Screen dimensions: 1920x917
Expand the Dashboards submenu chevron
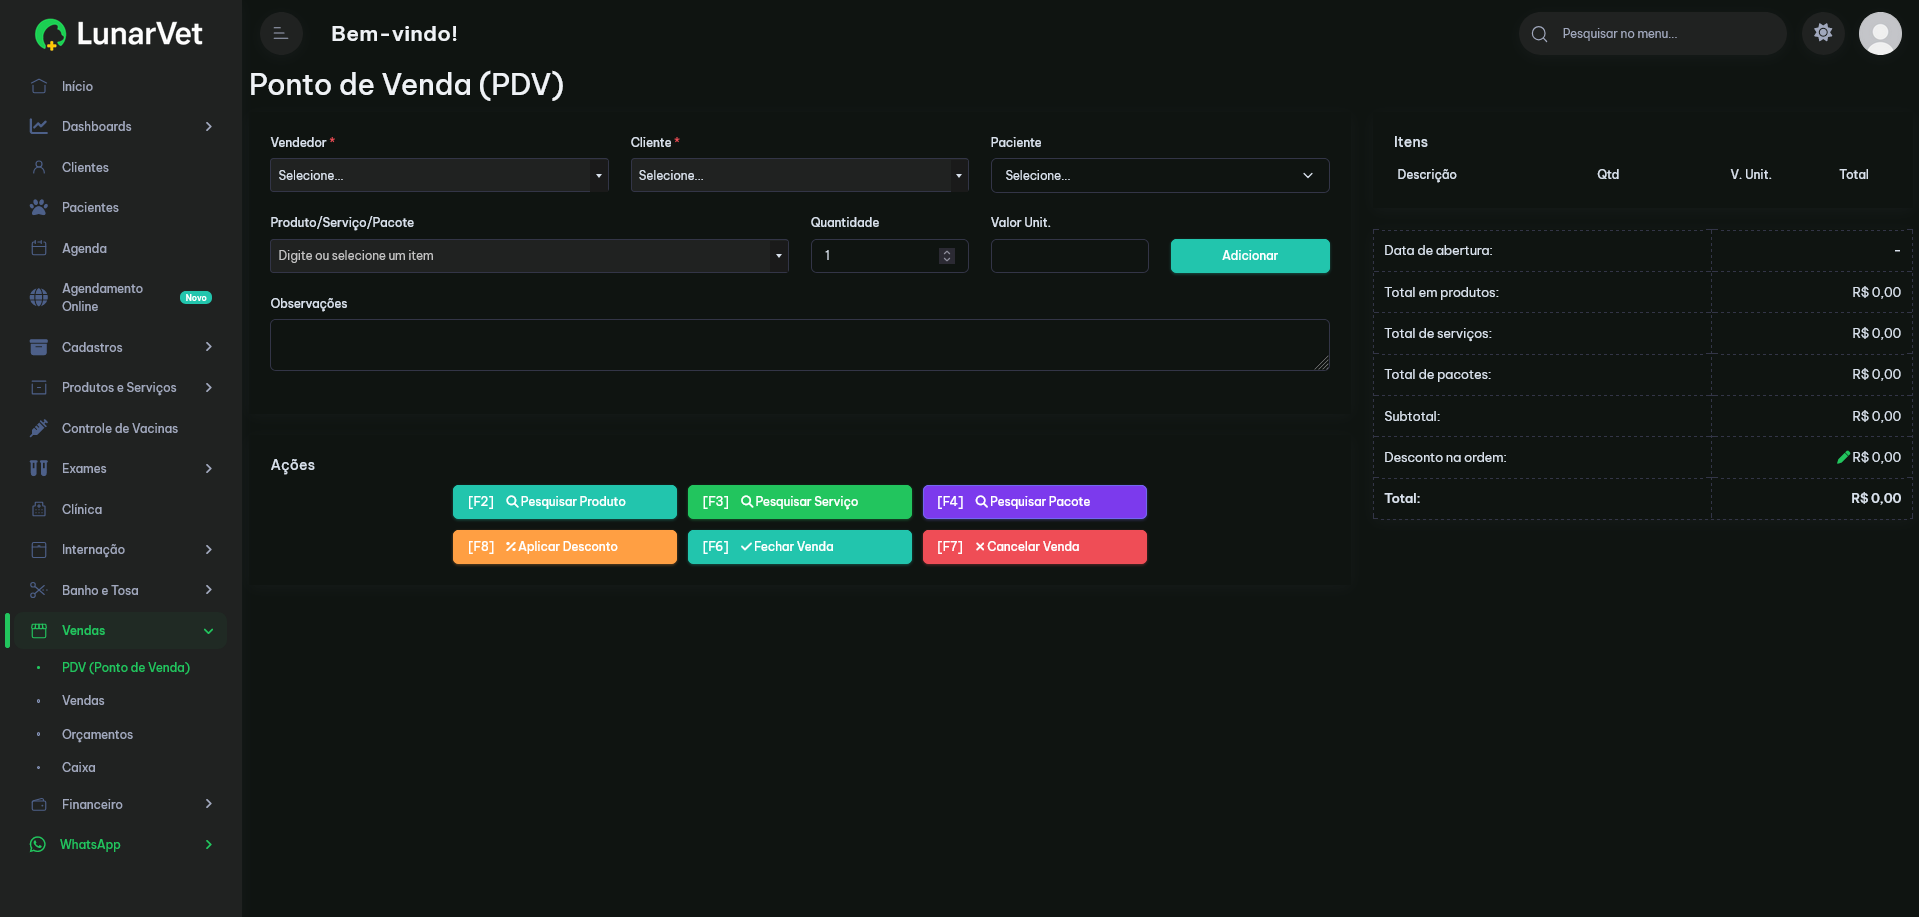point(208,126)
